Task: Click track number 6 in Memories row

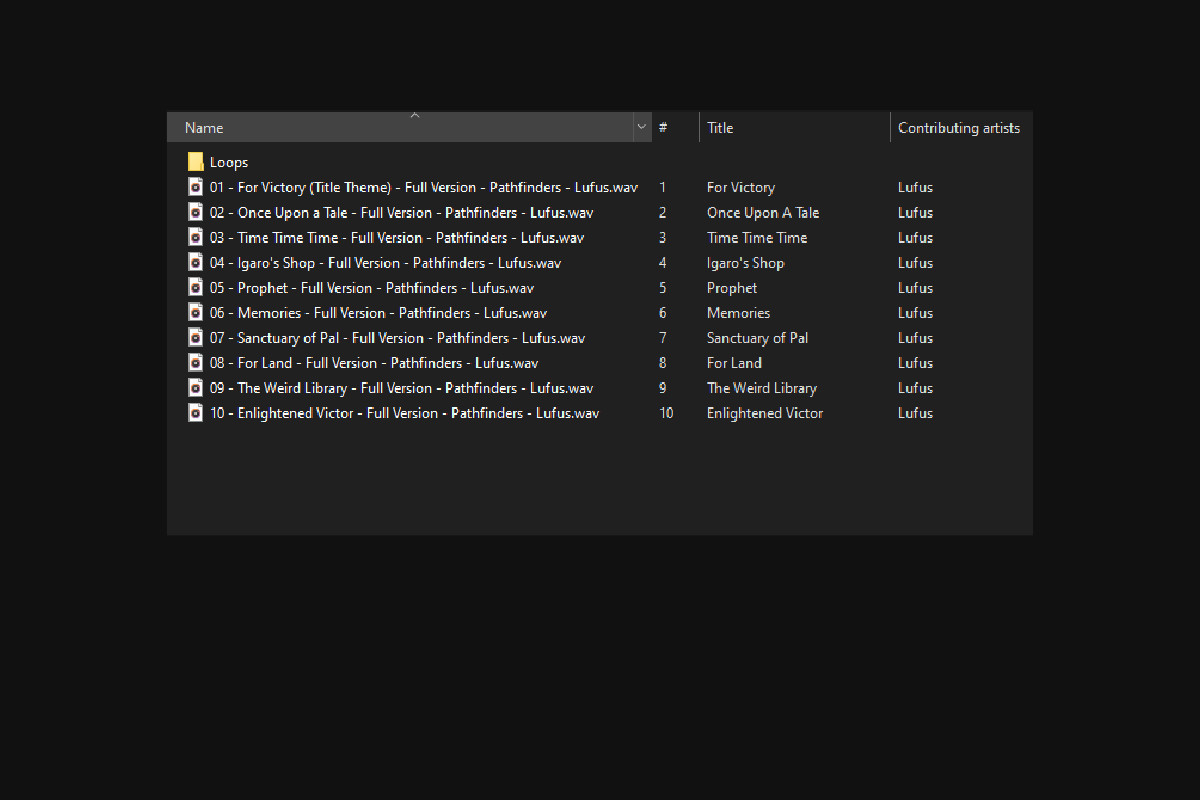Action: click(663, 313)
